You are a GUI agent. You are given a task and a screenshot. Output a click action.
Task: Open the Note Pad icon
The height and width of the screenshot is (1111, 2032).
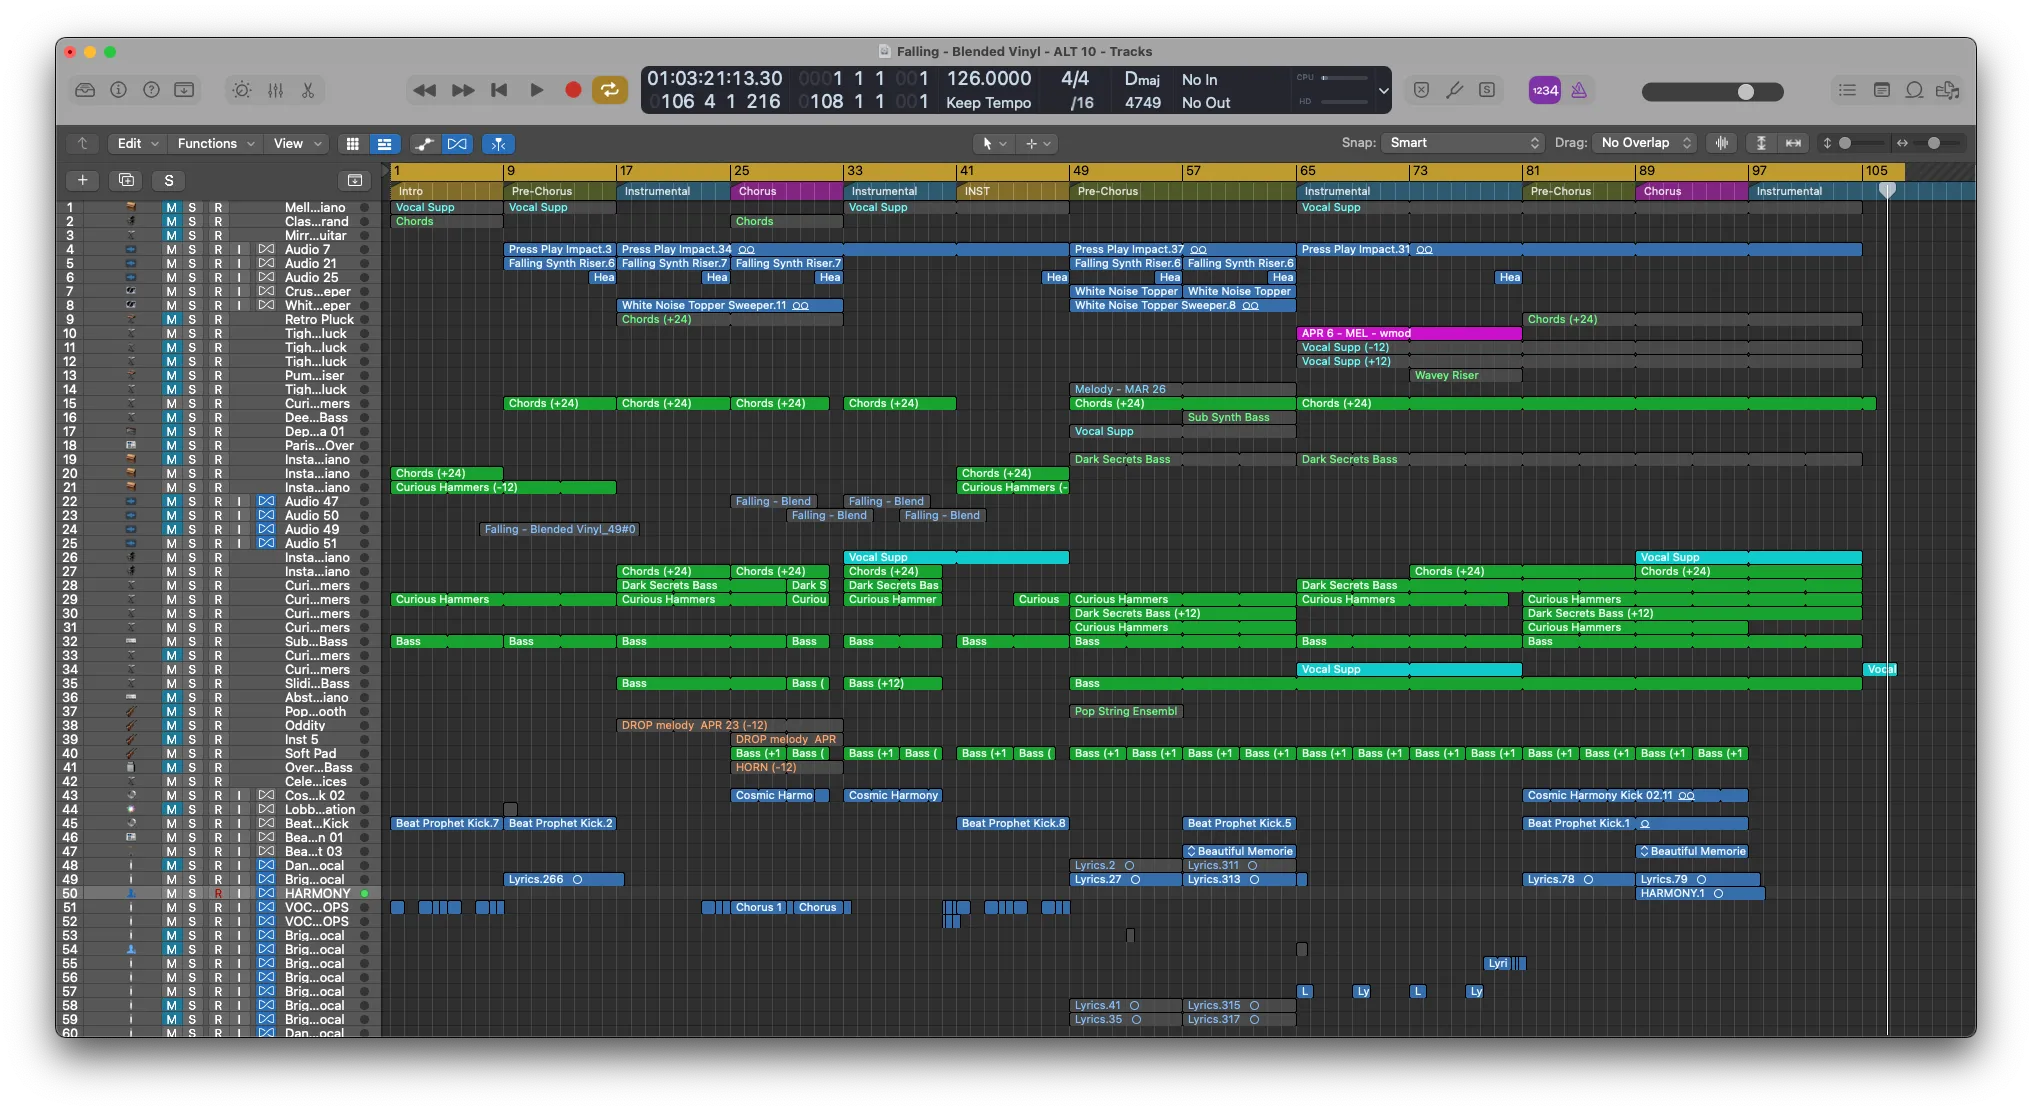pyautogui.click(x=1881, y=90)
